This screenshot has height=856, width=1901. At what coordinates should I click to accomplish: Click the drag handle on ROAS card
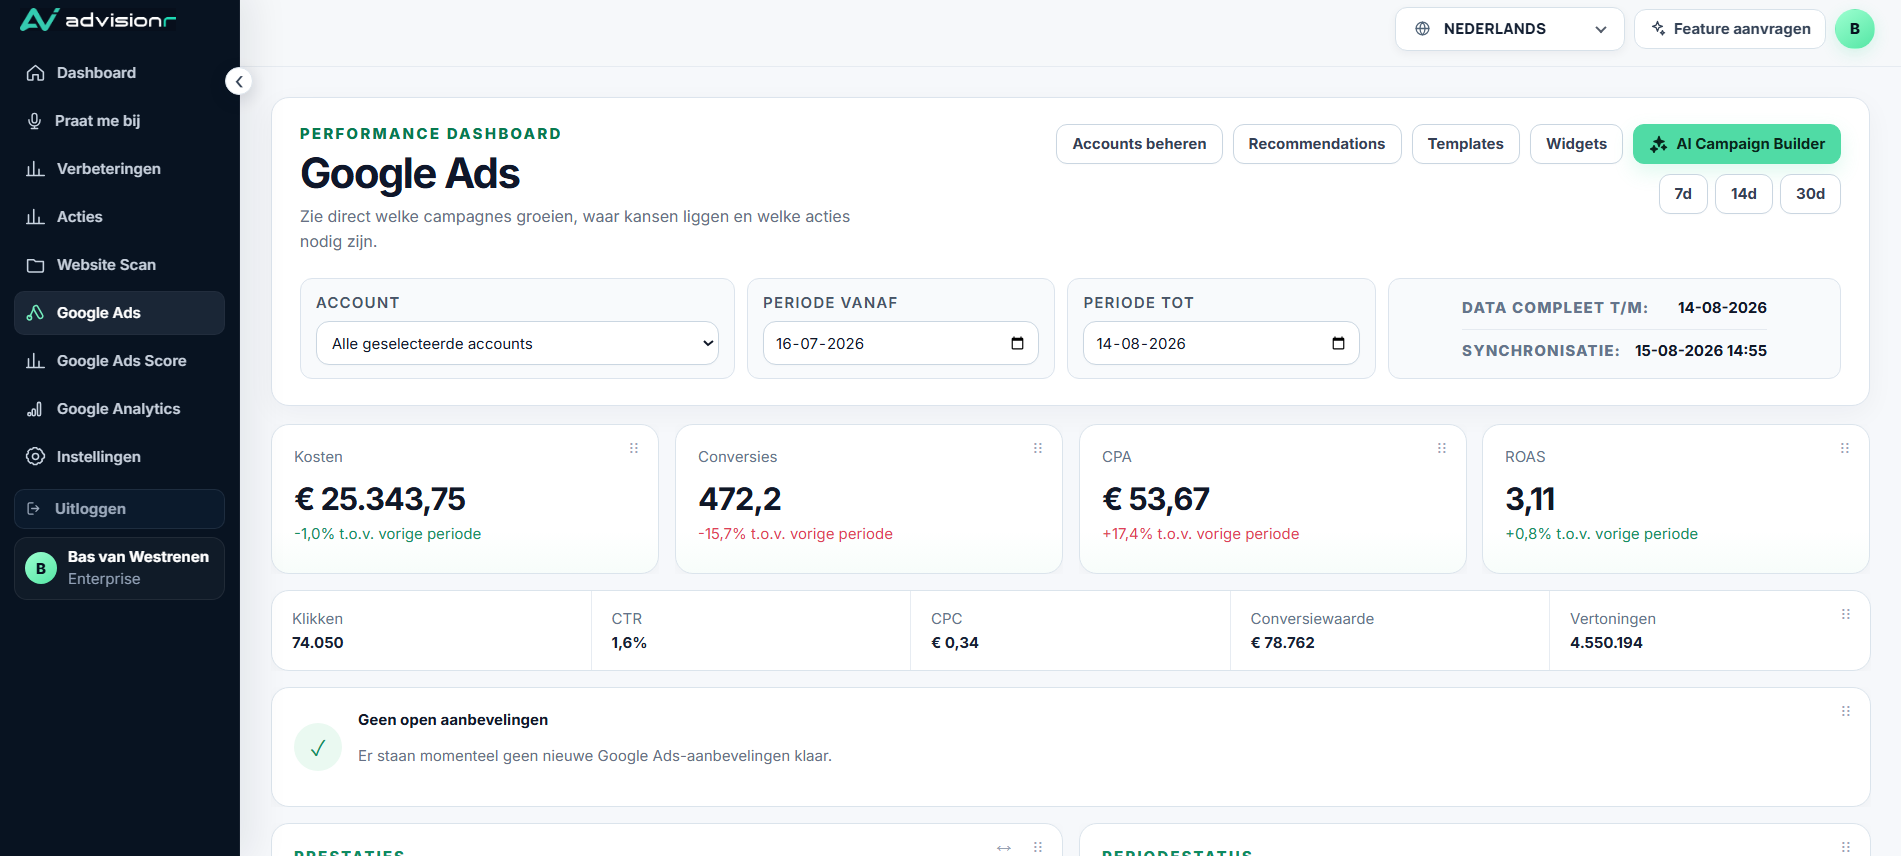(x=1845, y=448)
